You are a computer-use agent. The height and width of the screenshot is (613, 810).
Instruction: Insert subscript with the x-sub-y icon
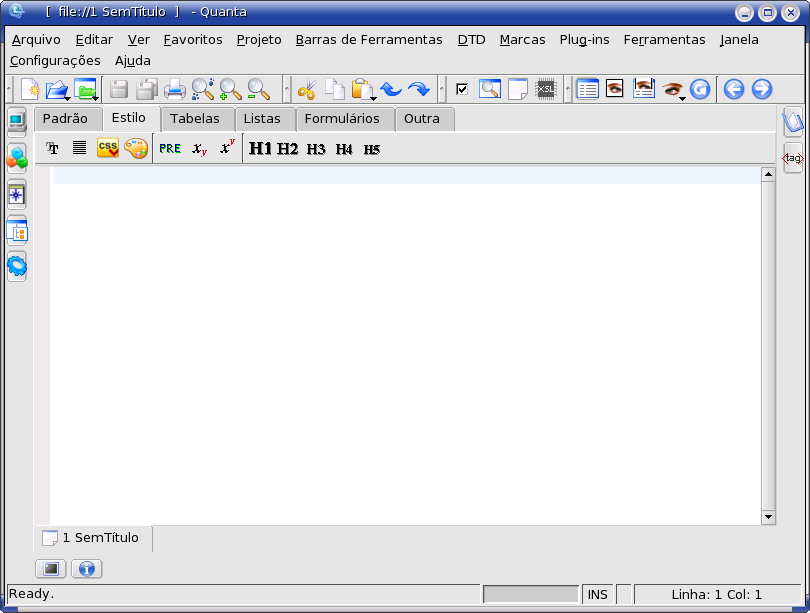click(x=199, y=149)
